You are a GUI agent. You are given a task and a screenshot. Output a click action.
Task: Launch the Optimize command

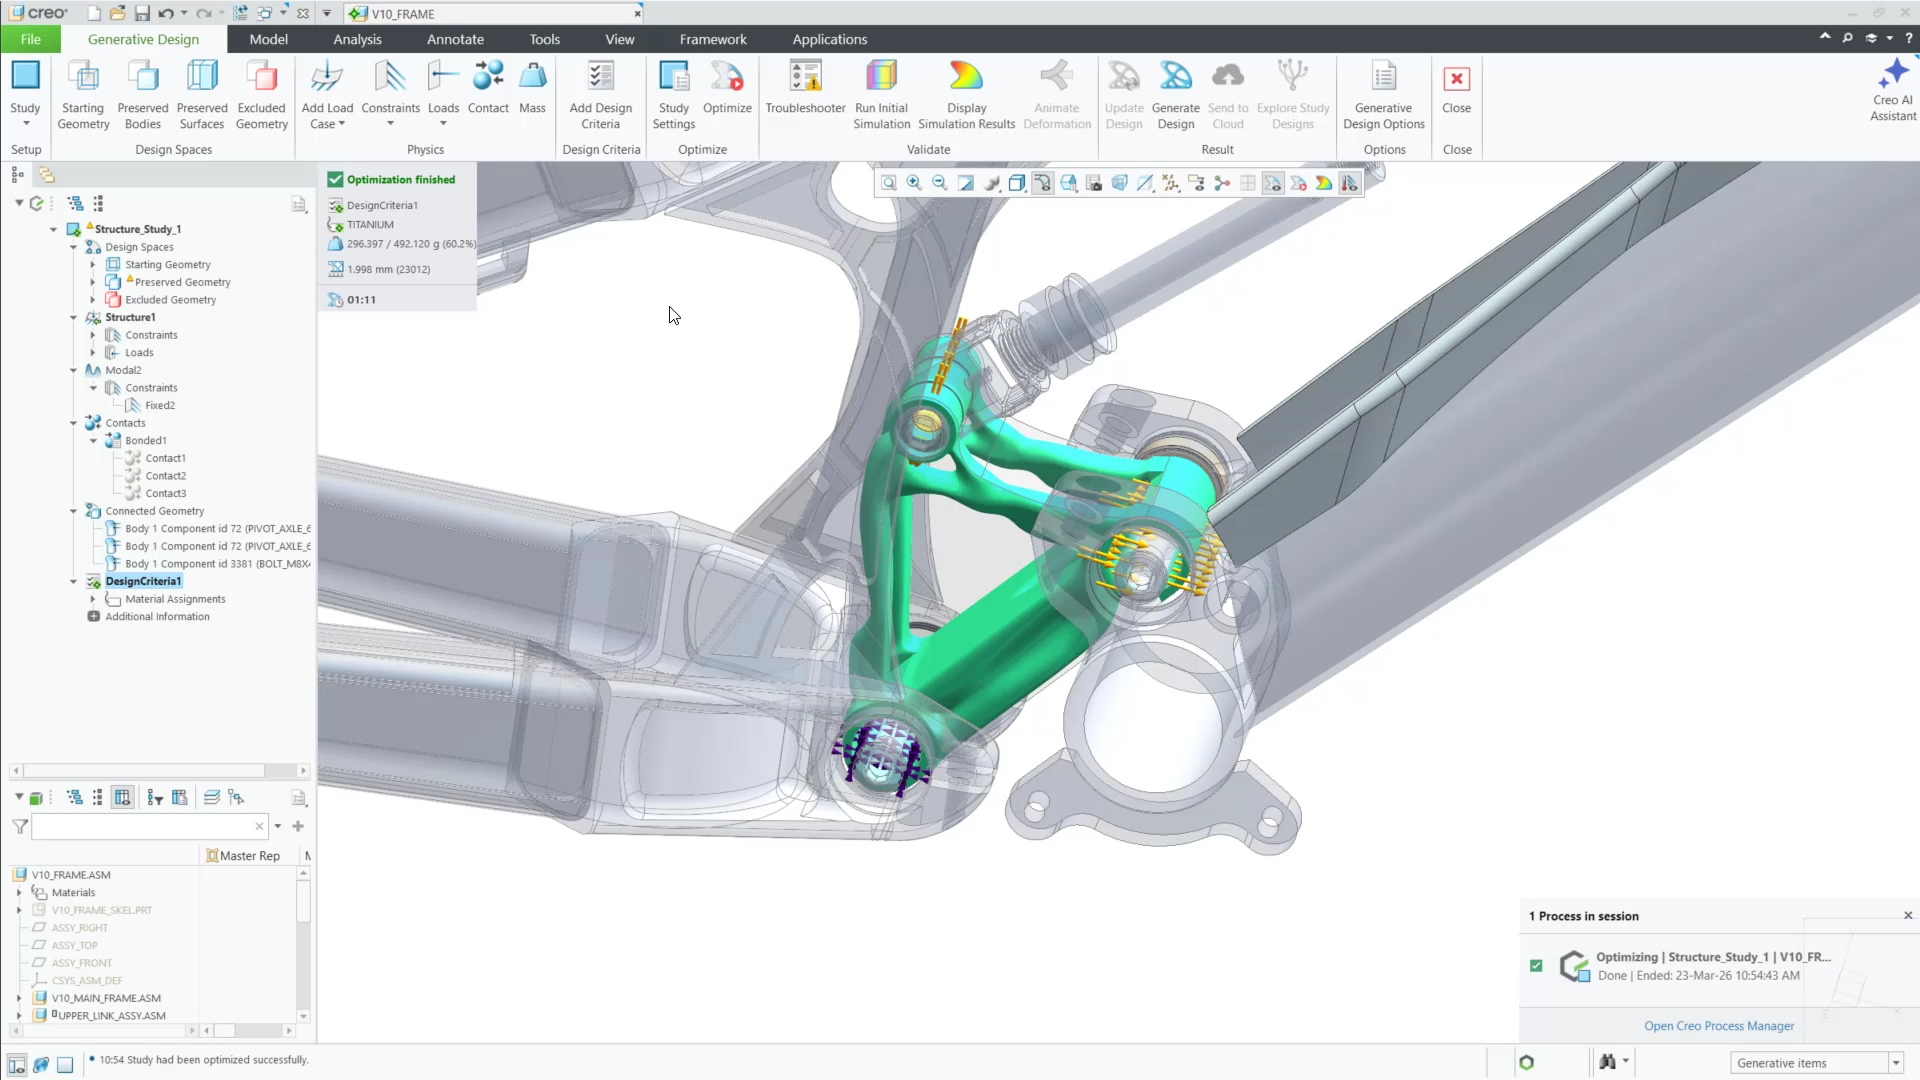click(727, 88)
